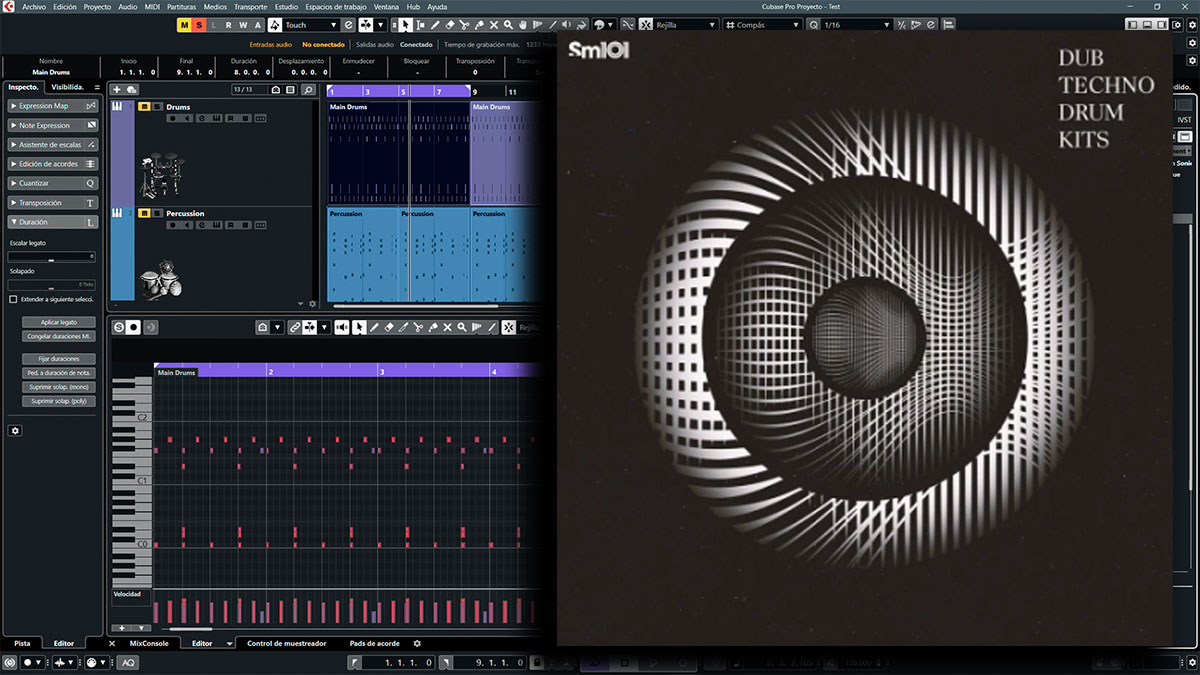This screenshot has width=1200, height=675.
Task: Click Suprimir solap. (mono) button
Action: [x=59, y=387]
